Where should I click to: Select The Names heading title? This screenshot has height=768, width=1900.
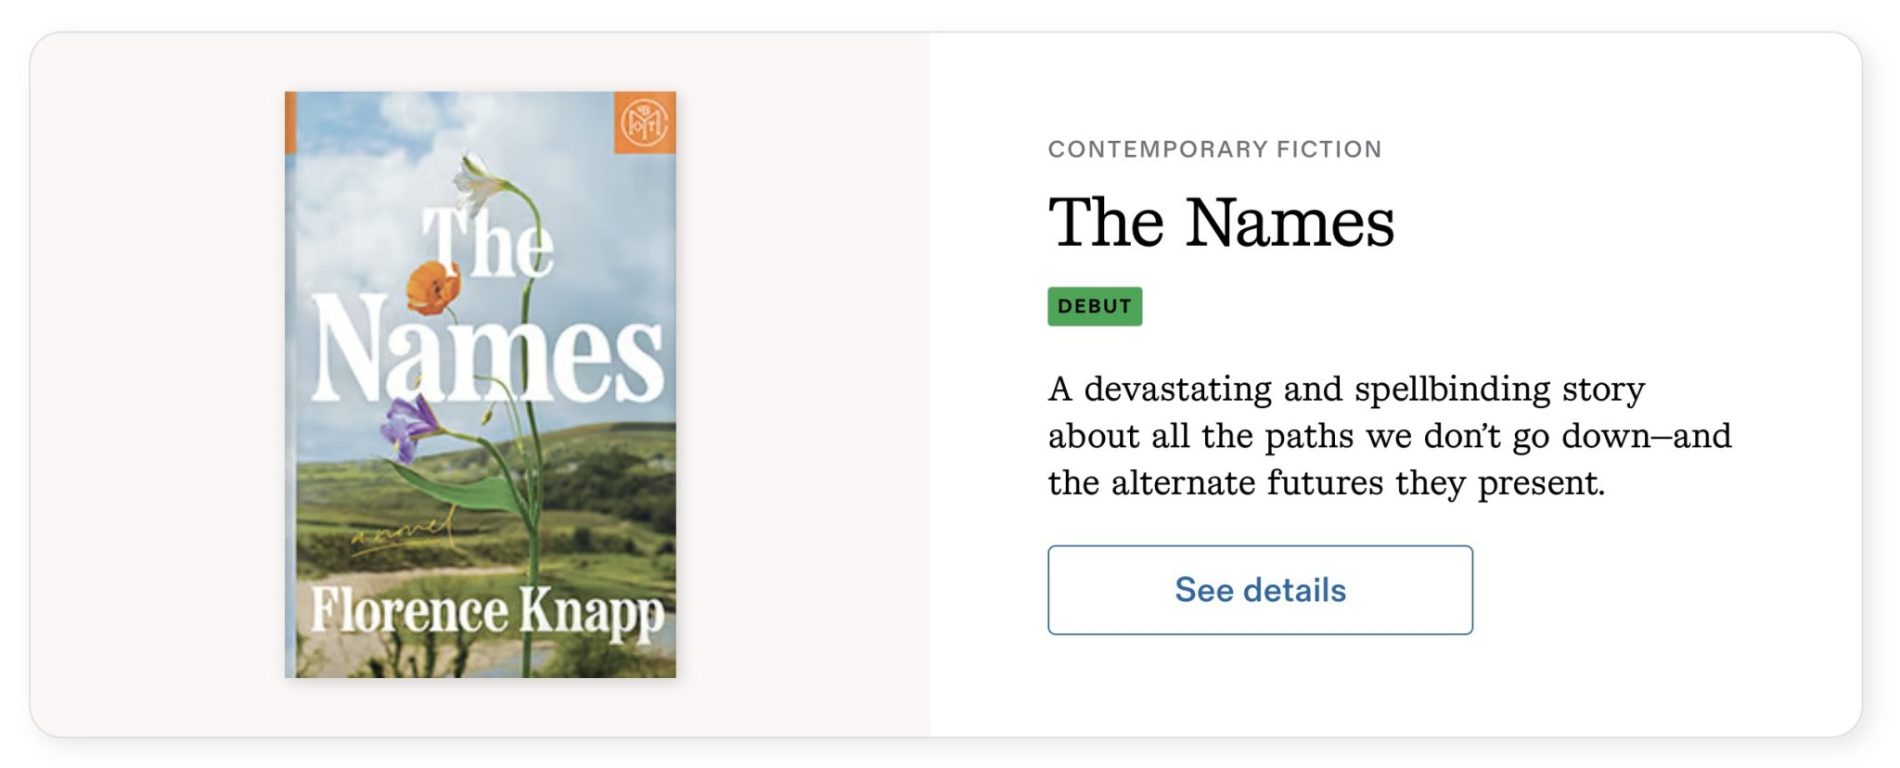pos(1220,222)
